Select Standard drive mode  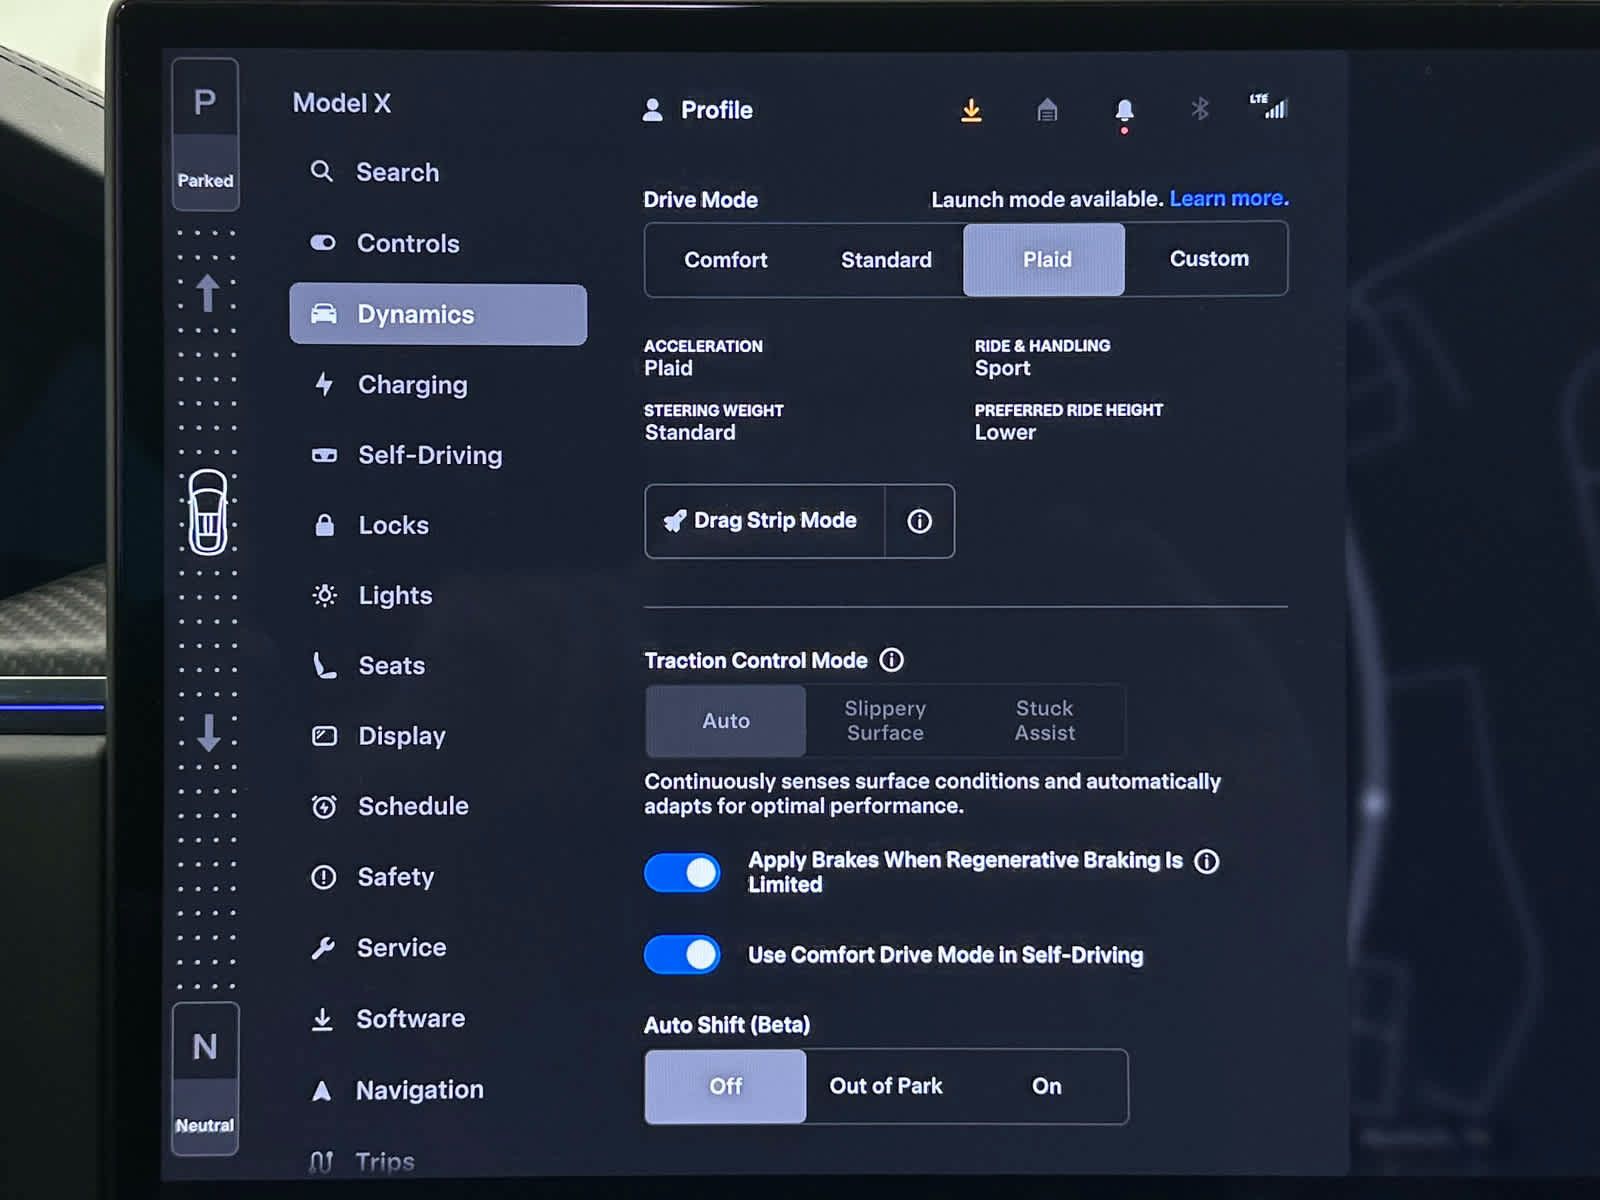pos(886,260)
